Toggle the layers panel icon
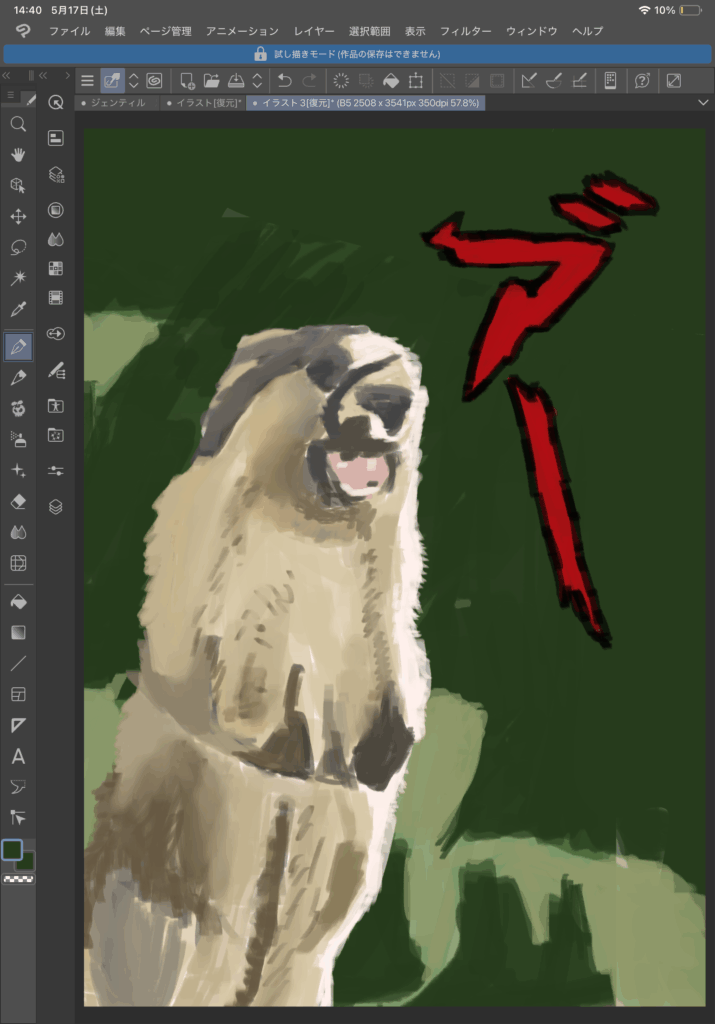Viewport: 715px width, 1024px height. pos(56,507)
